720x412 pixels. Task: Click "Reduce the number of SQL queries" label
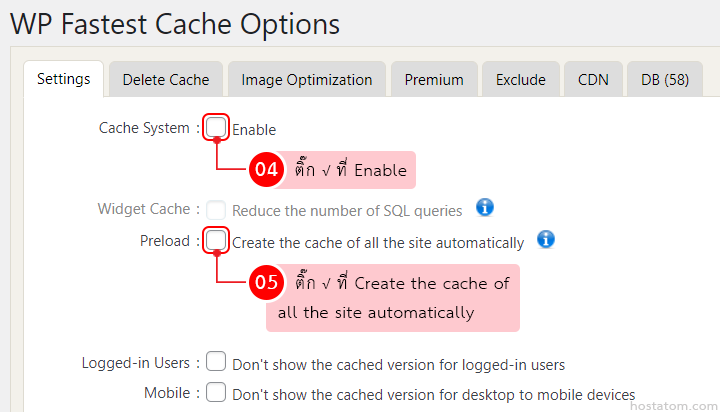coord(347,211)
